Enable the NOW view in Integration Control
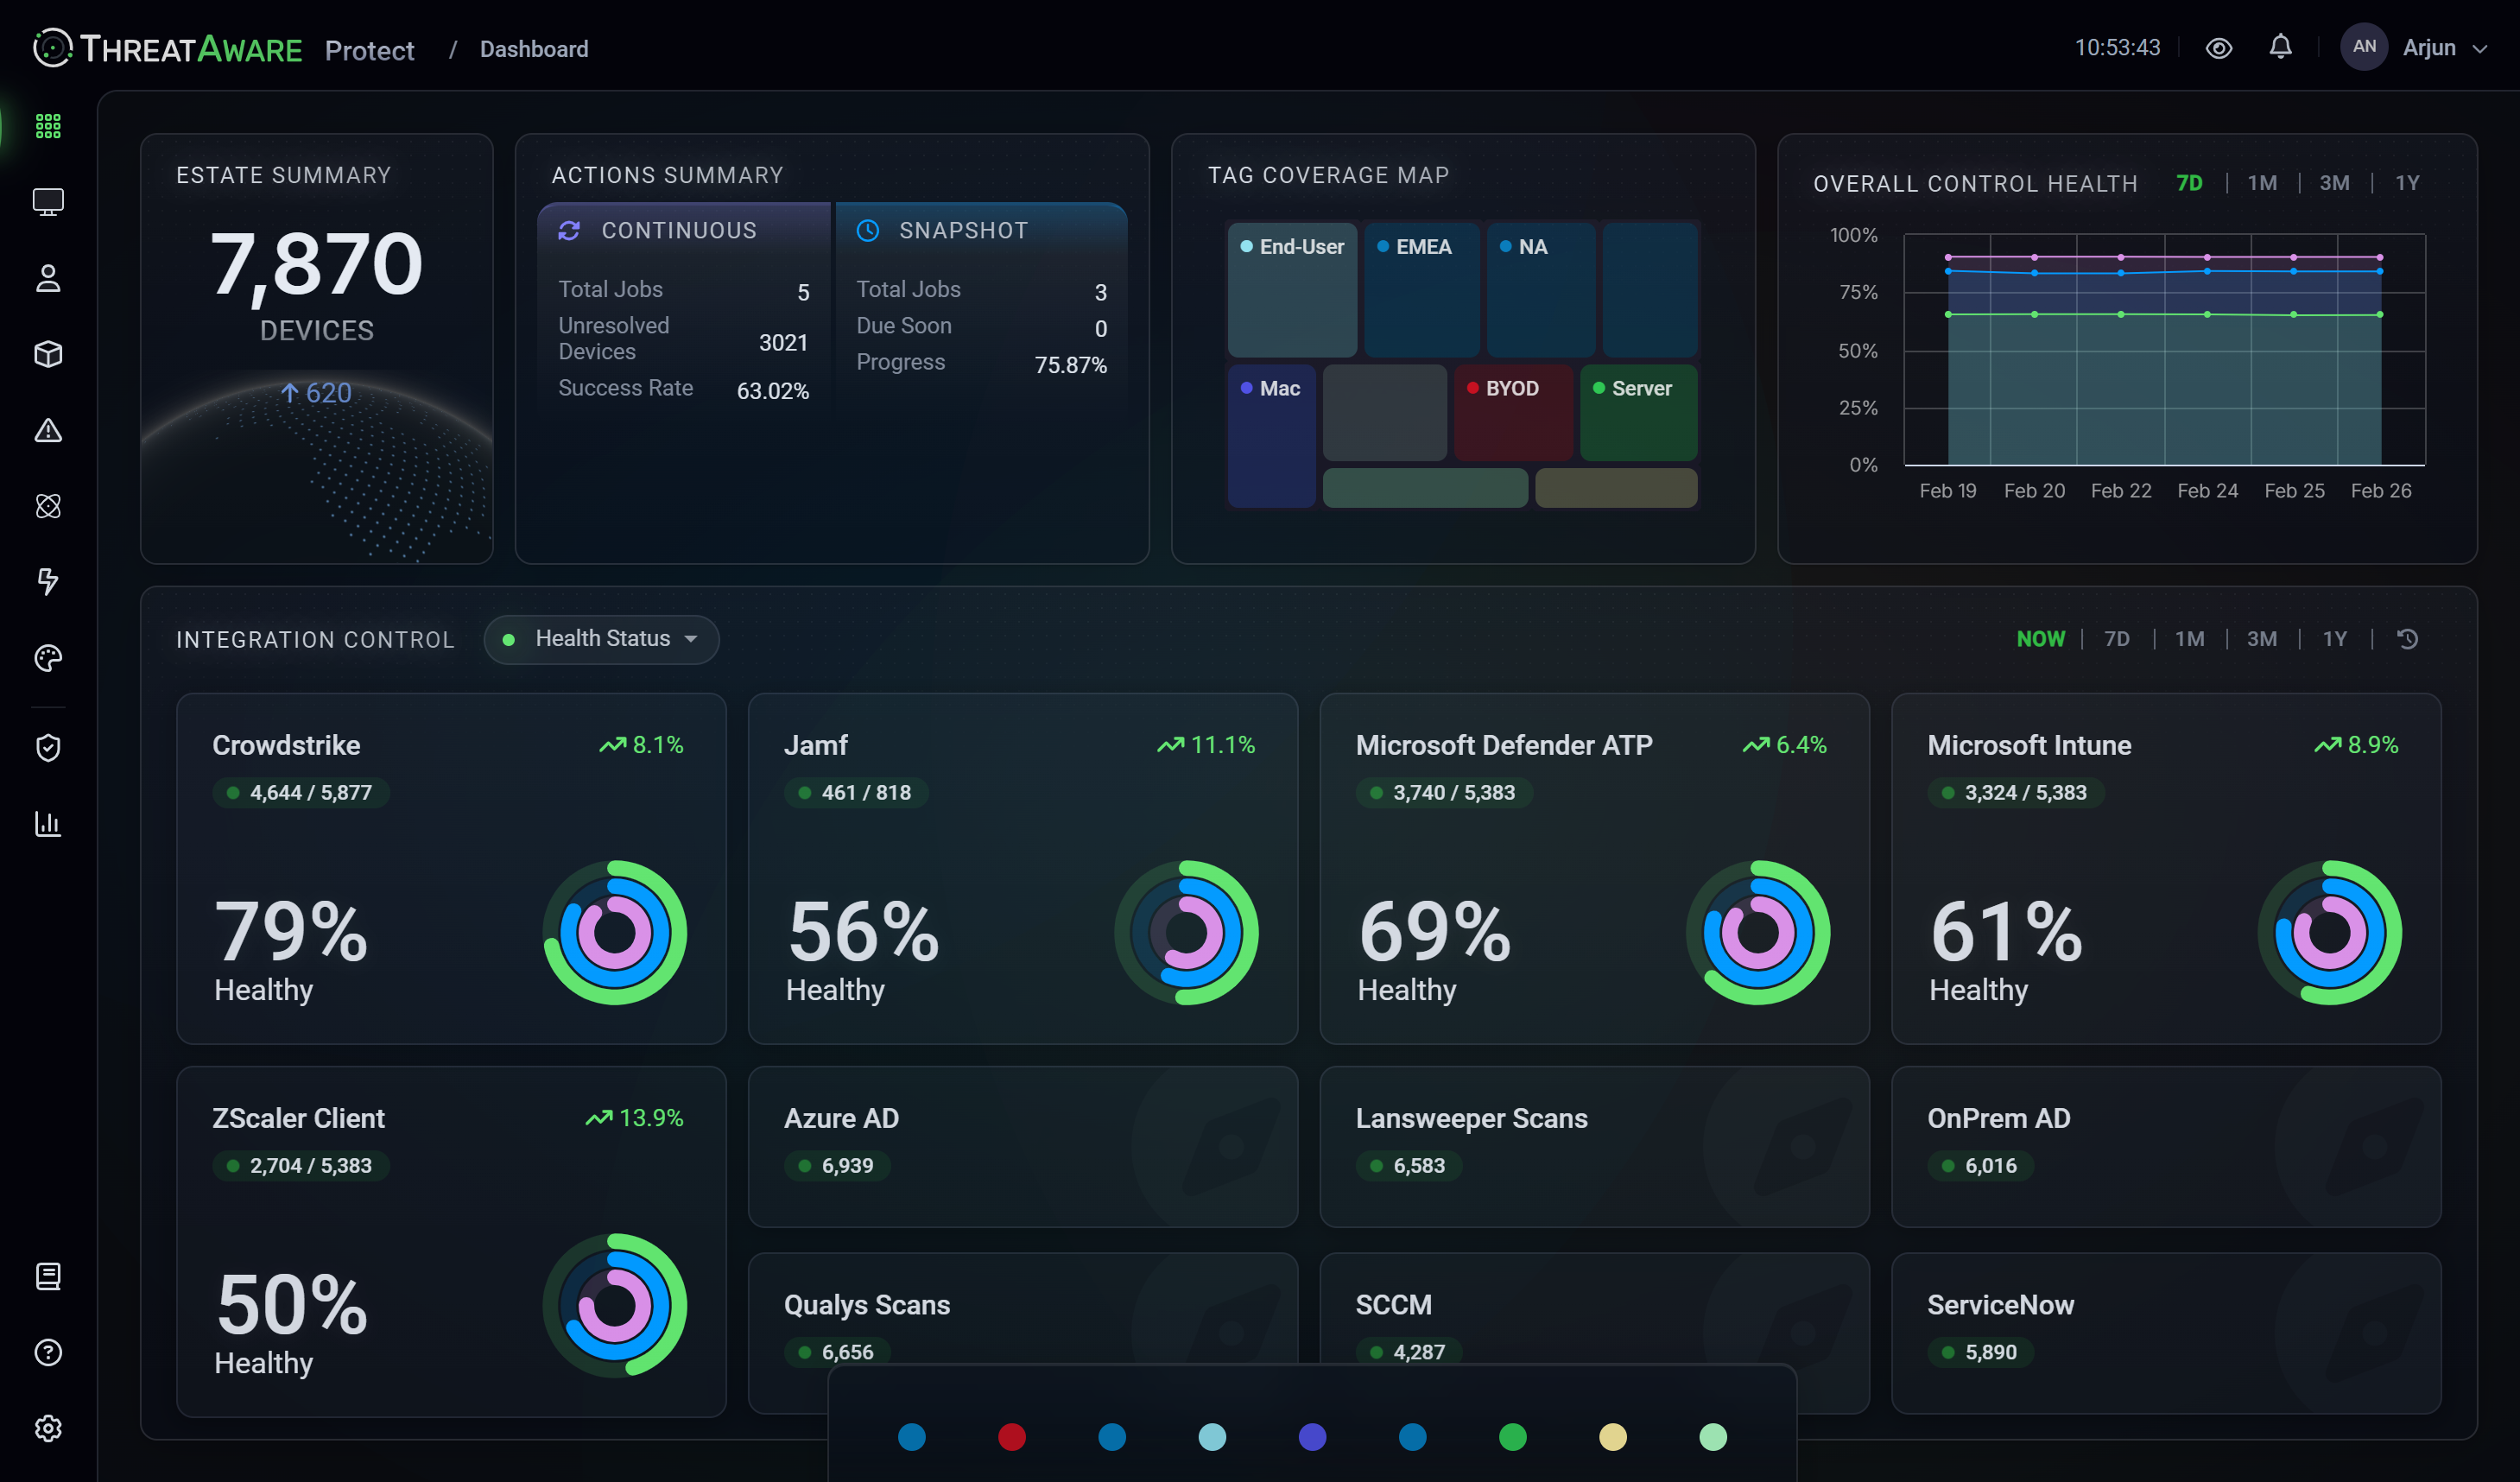Screen dimensions: 2520x1482 (2041, 638)
